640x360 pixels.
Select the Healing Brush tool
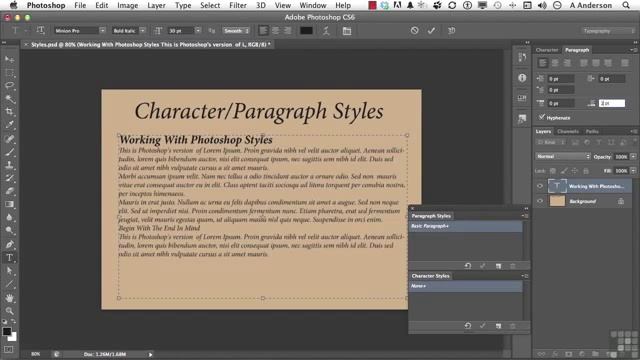9,139
